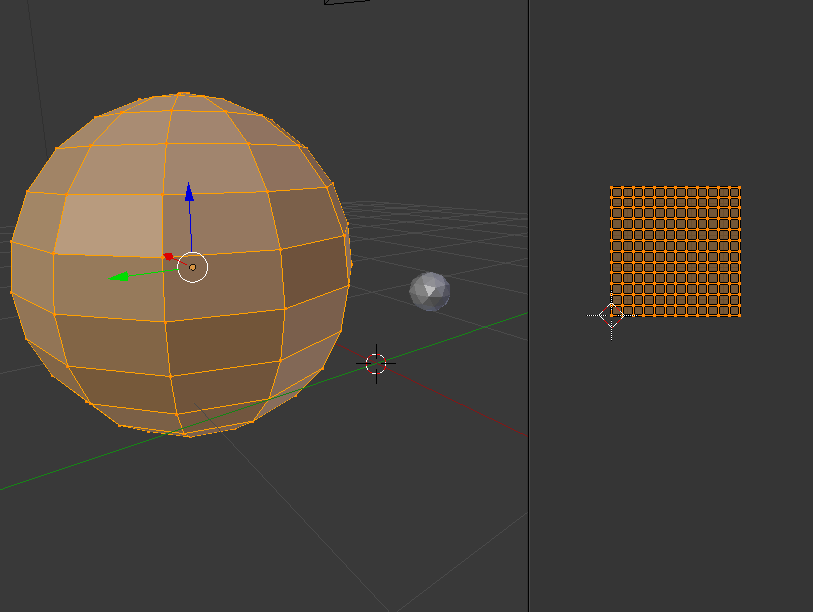Select the small gray sphere object
Image resolution: width=813 pixels, height=612 pixels.
[430, 292]
